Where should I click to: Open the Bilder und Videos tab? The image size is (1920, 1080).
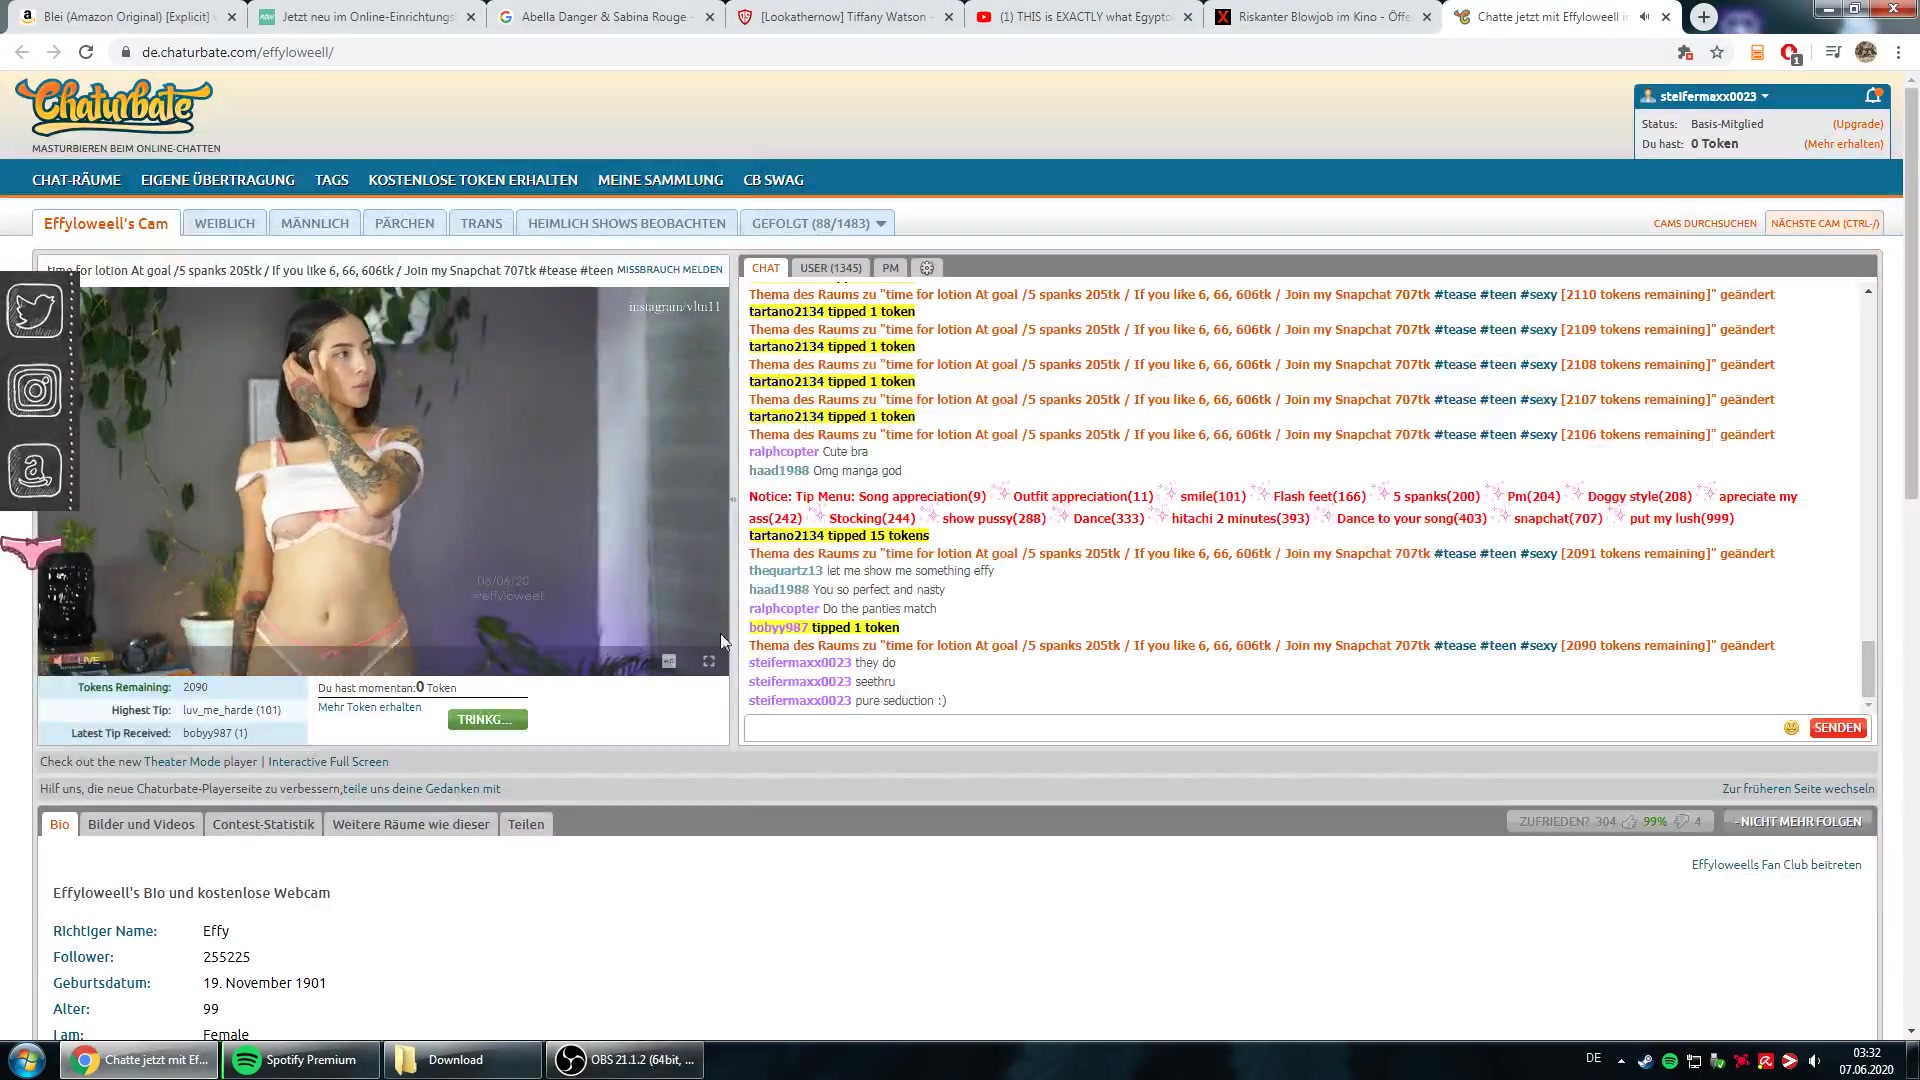click(141, 824)
